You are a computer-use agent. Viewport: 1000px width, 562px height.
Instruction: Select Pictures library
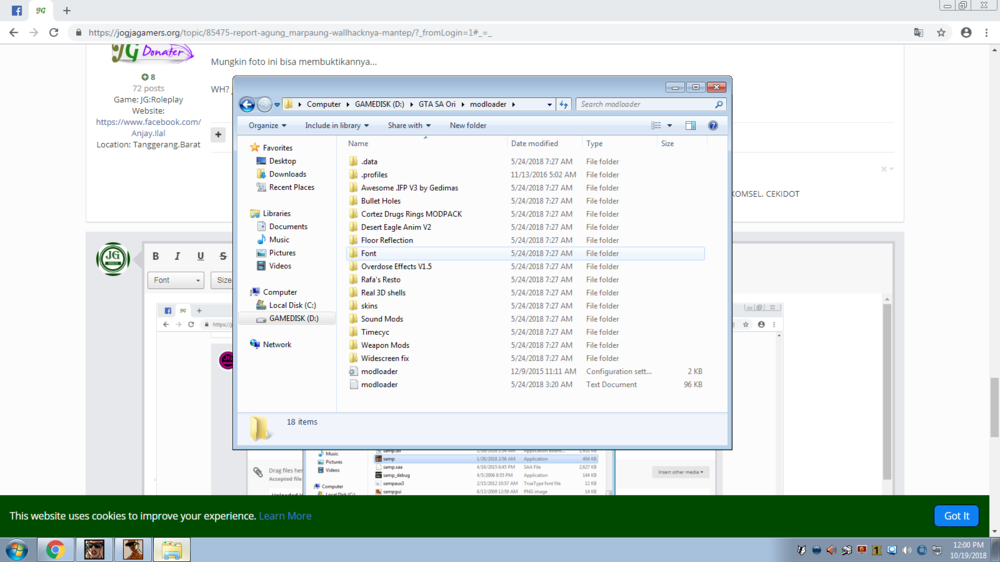tap(282, 253)
